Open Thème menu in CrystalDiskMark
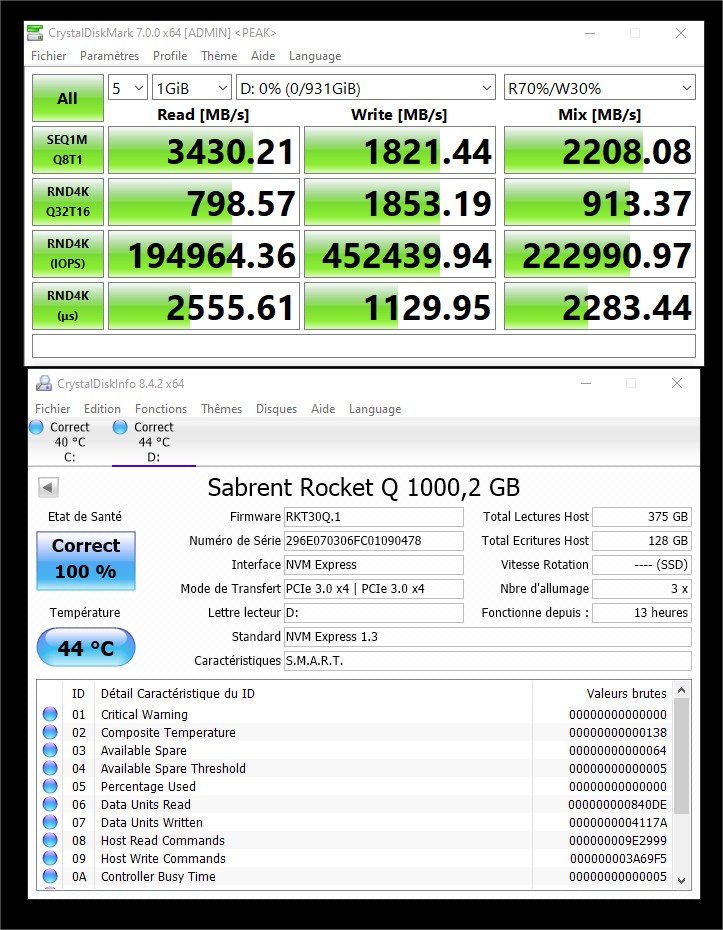723x930 pixels. (219, 56)
